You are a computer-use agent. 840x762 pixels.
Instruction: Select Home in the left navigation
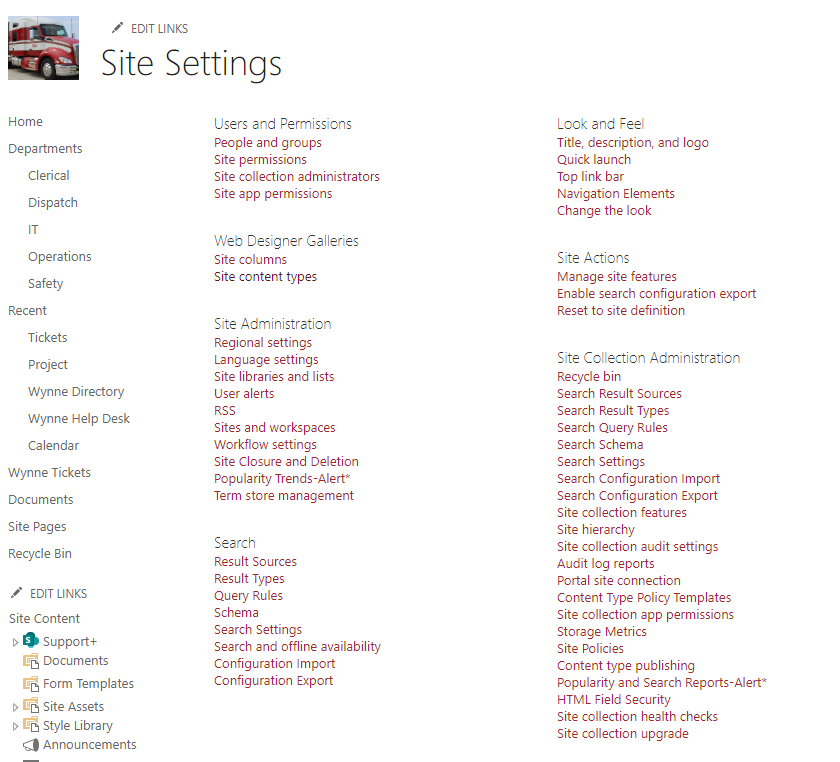[x=25, y=121]
